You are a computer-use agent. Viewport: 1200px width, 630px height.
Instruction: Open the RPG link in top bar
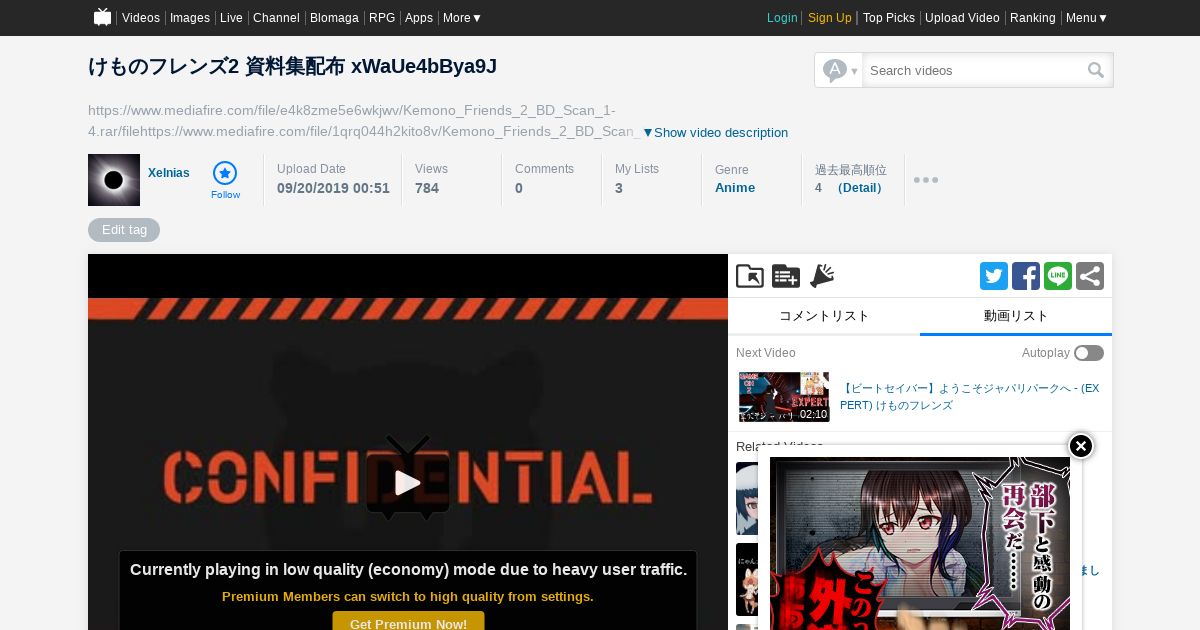point(382,18)
